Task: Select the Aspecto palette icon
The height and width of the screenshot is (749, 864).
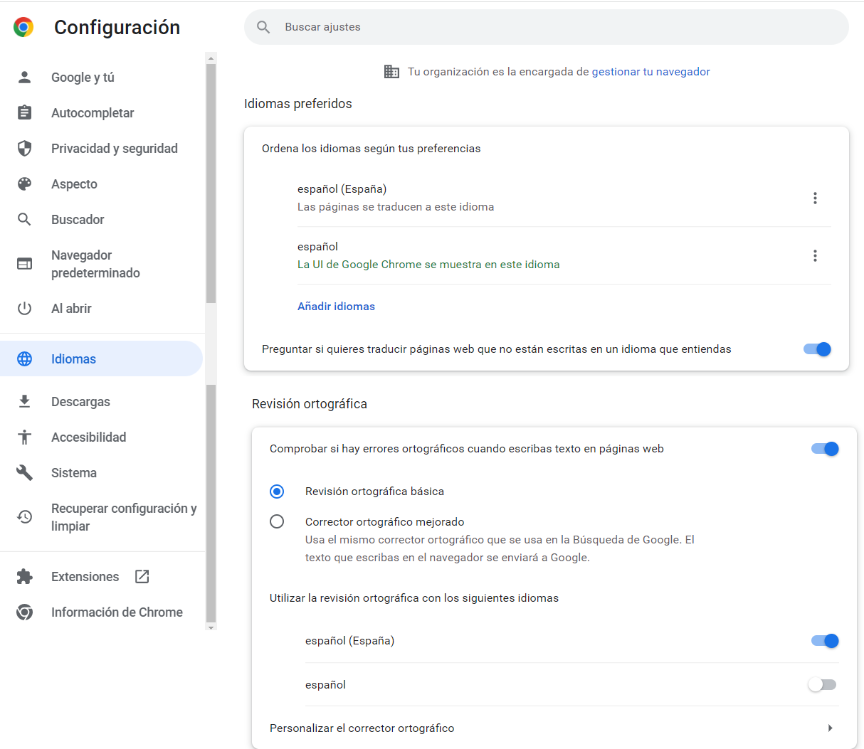Action: point(25,184)
